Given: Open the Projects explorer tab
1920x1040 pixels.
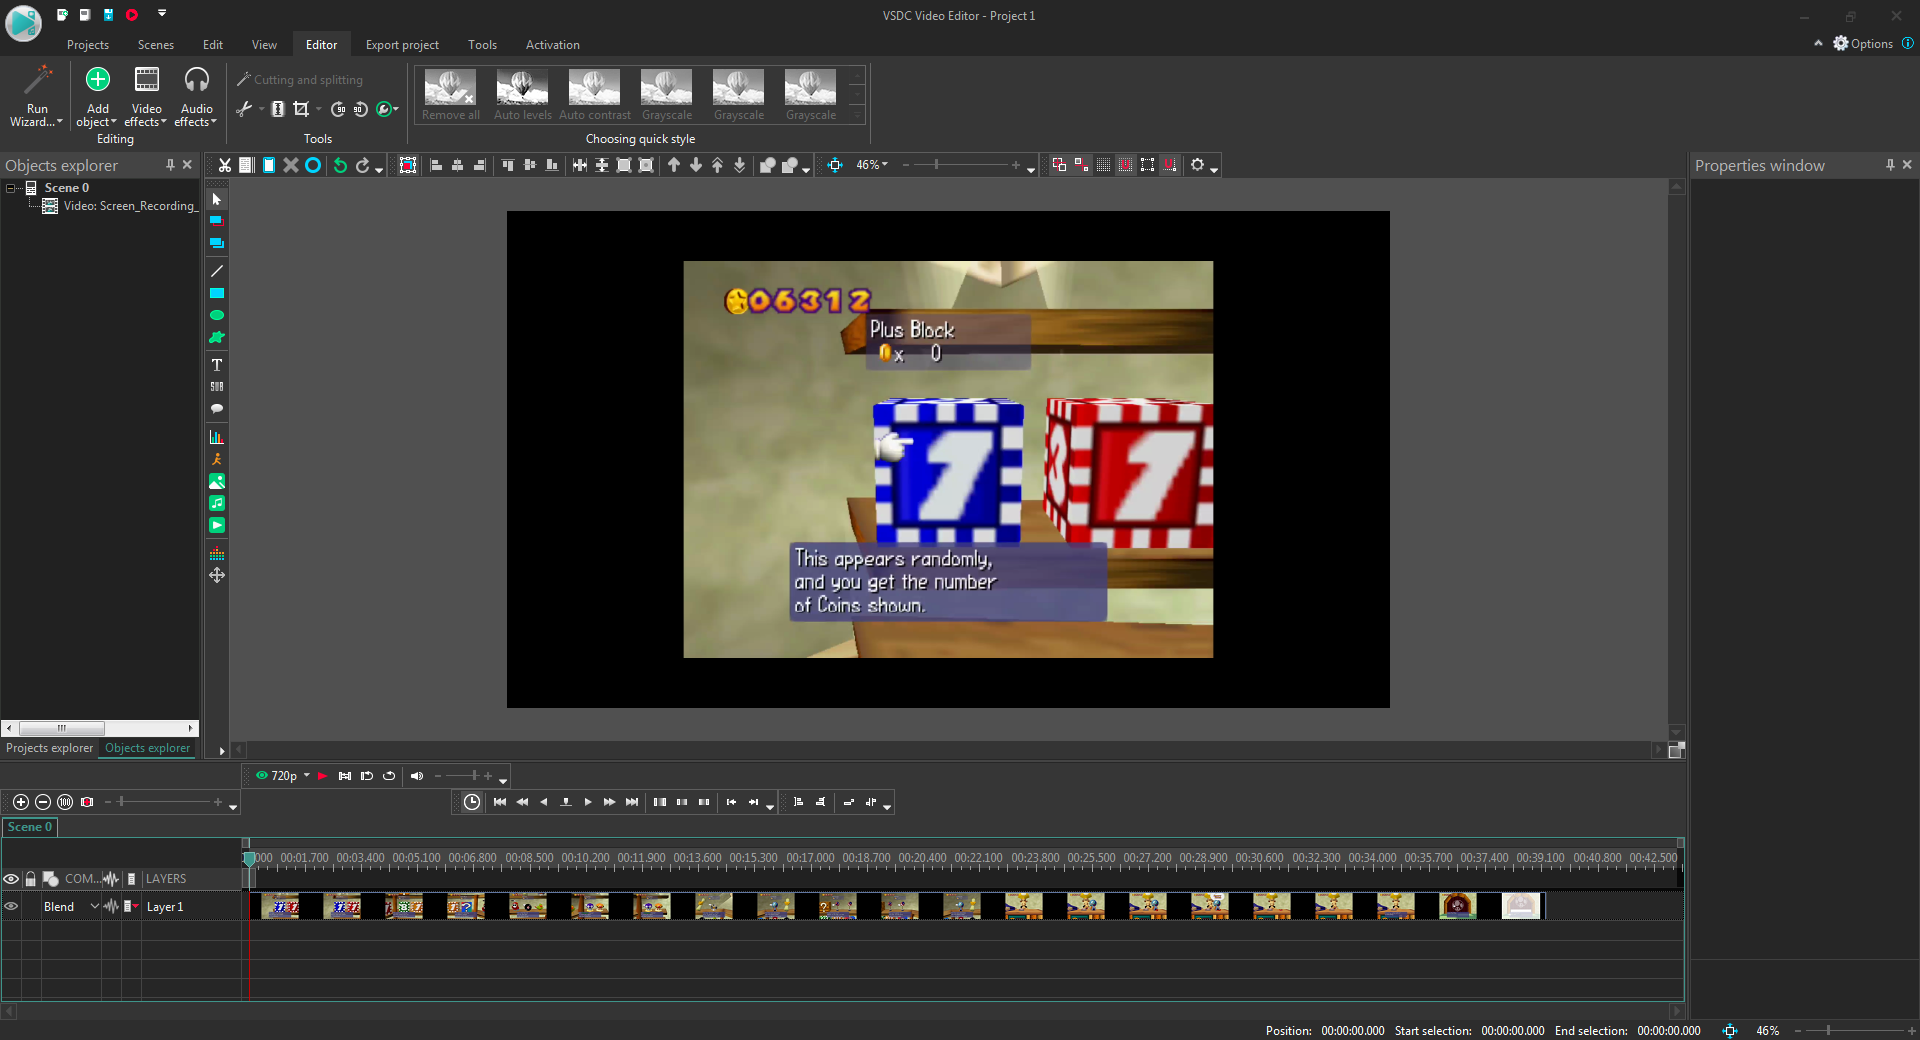Looking at the screenshot, I should (x=48, y=748).
